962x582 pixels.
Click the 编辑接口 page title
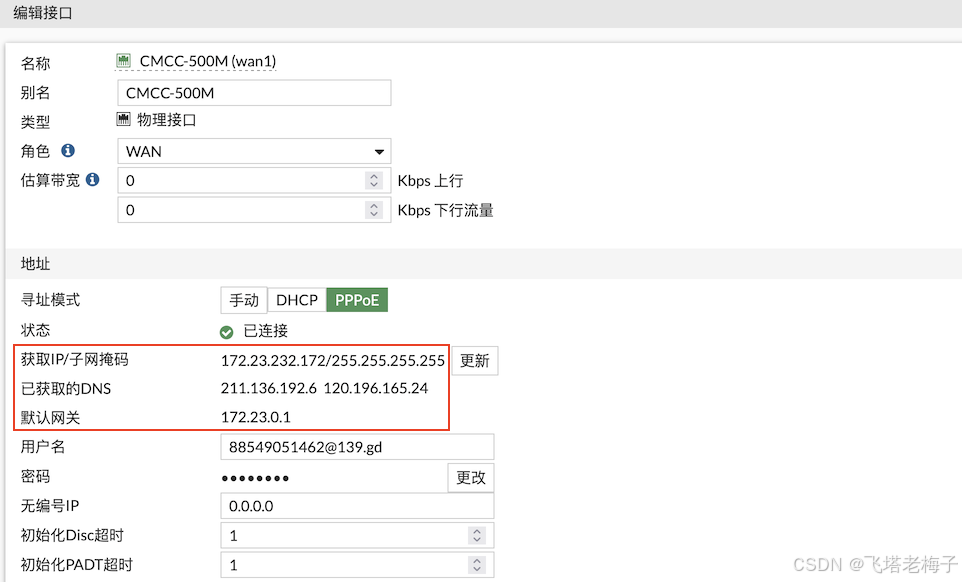coord(43,12)
